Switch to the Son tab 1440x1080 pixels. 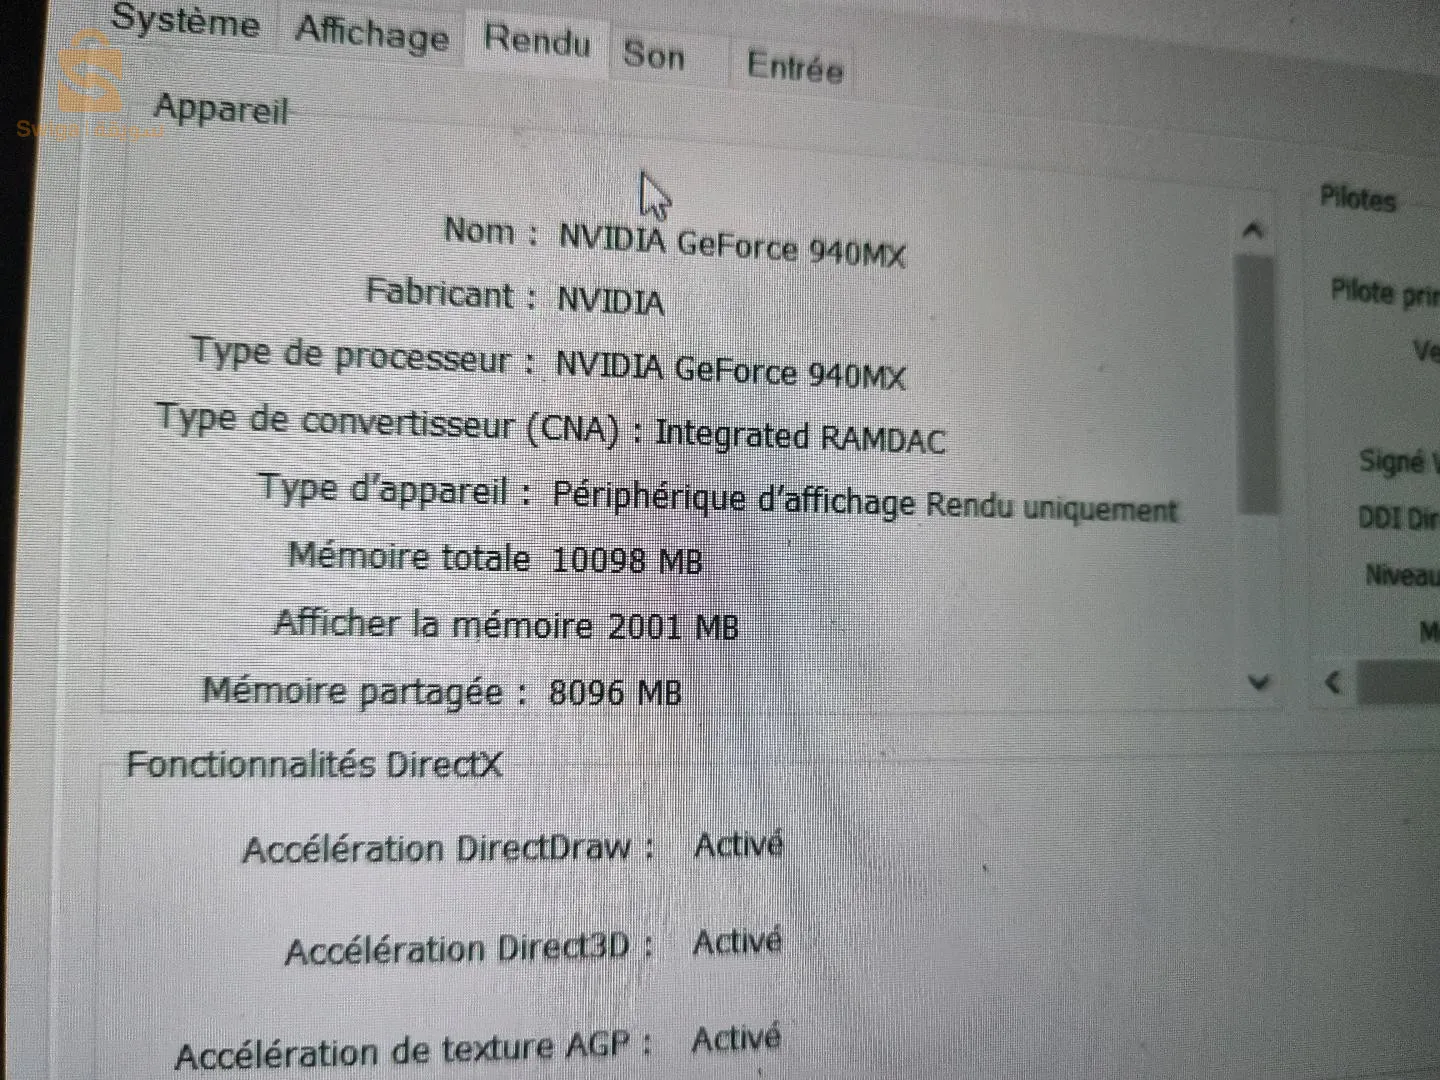tap(654, 56)
